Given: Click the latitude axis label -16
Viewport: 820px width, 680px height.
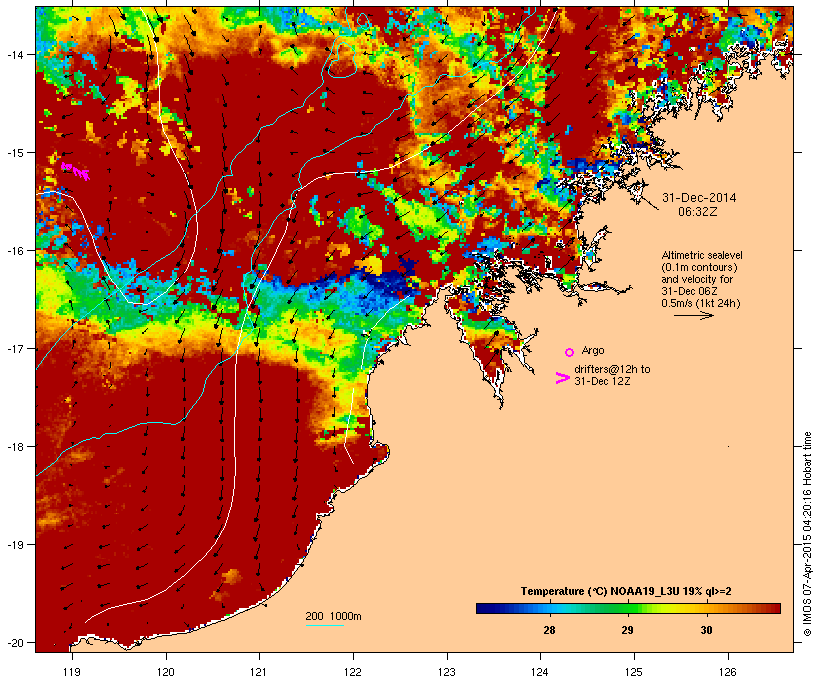Looking at the screenshot, I should [x=14, y=251].
